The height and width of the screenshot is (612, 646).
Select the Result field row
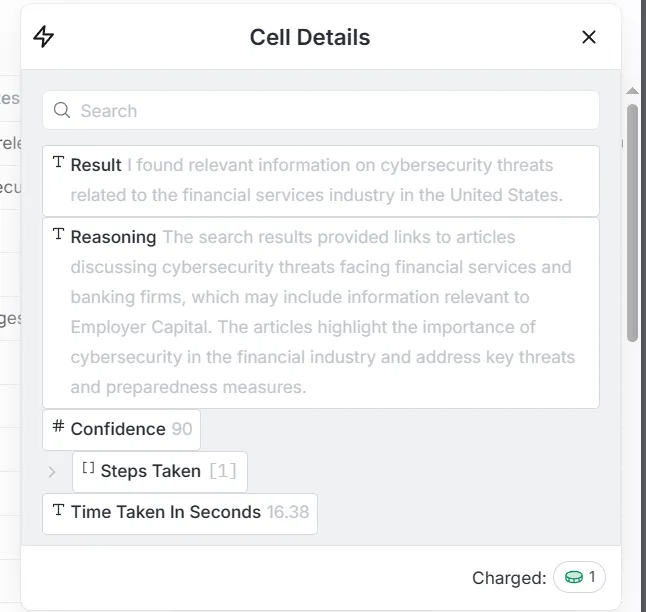321,181
